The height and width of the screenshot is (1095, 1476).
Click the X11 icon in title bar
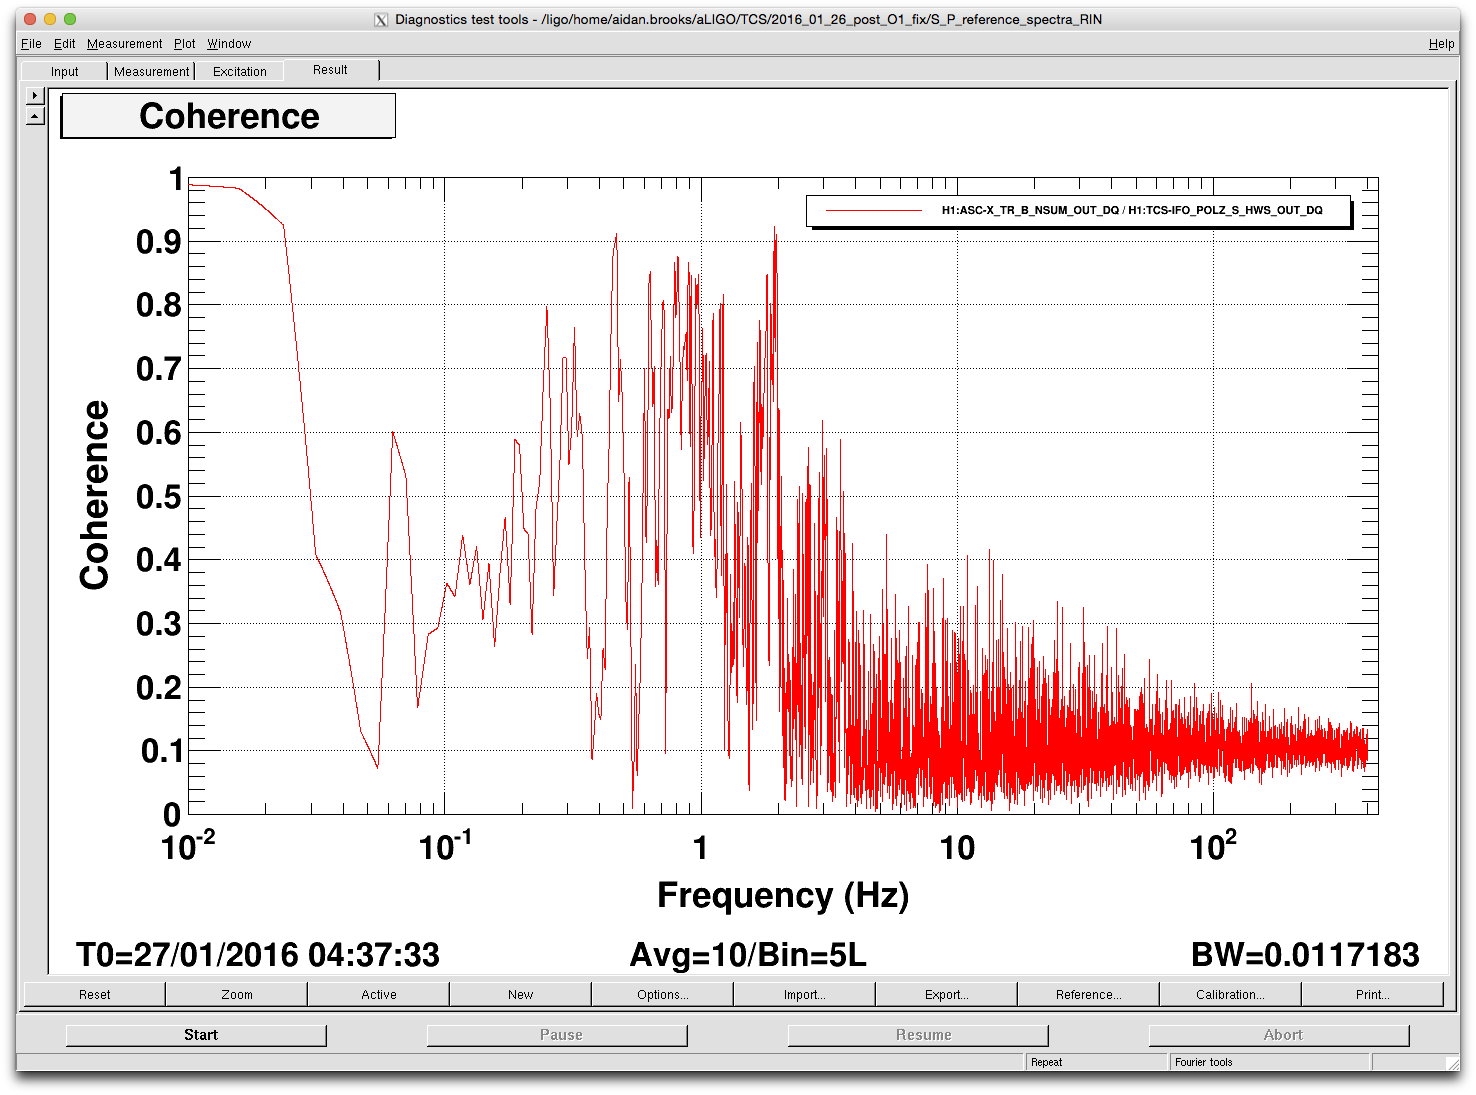[x=381, y=20]
